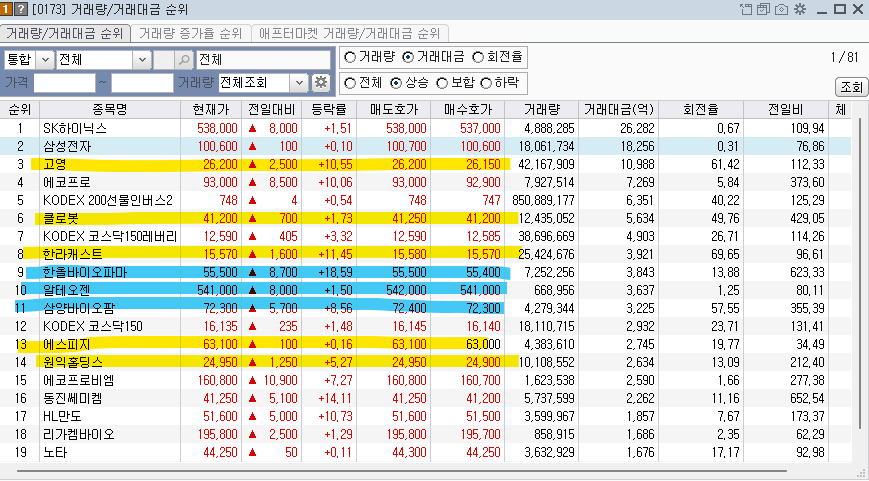
Task: Click the orange screen number 1 icon
Action: point(6,9)
